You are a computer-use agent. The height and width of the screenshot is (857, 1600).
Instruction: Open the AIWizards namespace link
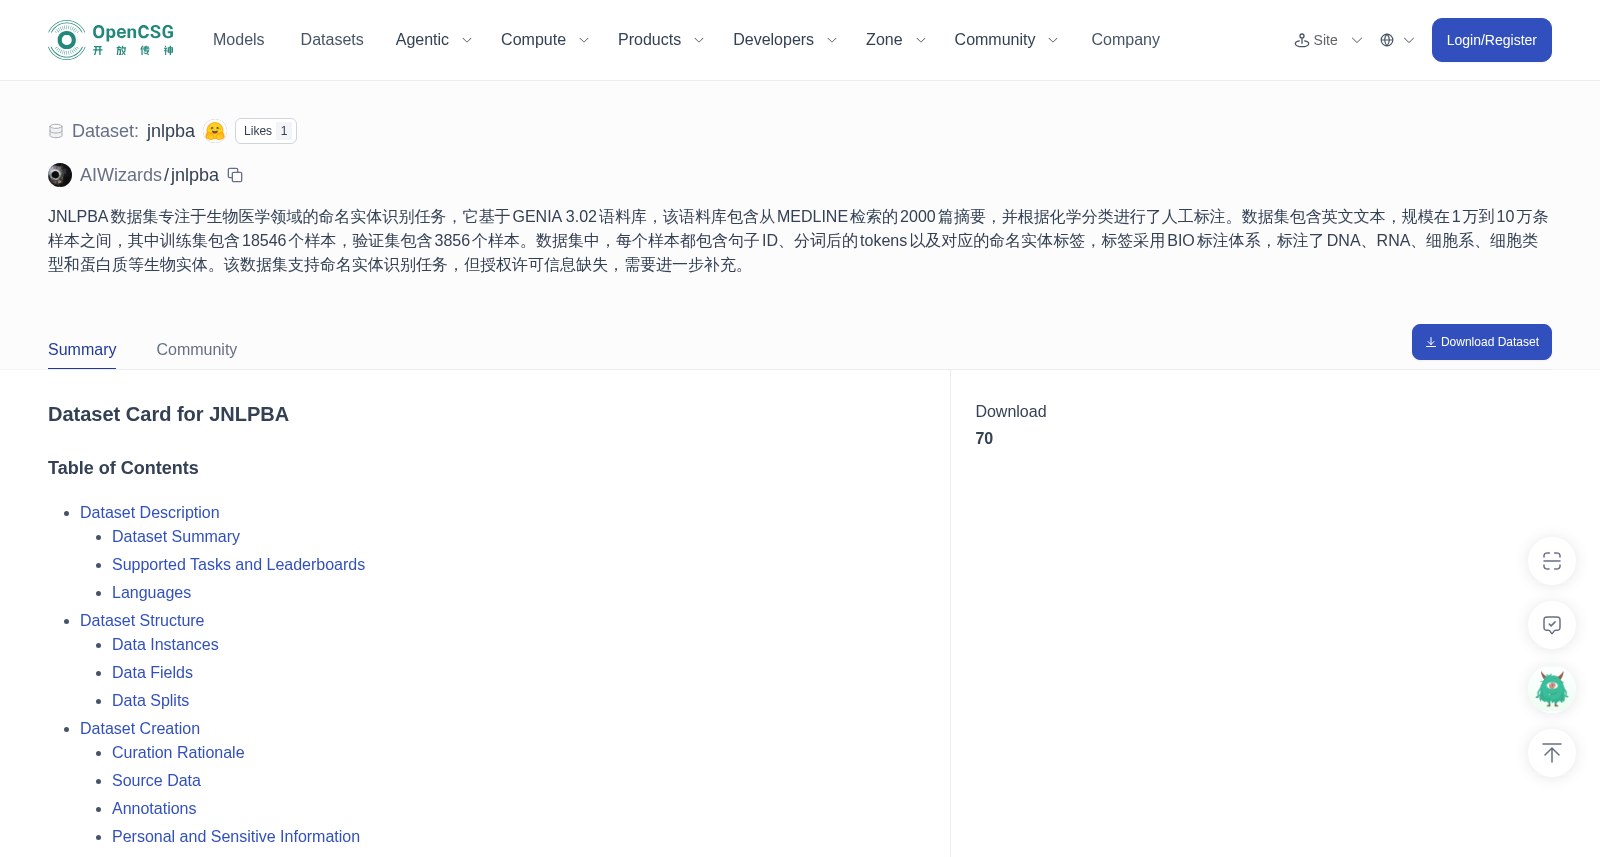tap(121, 175)
